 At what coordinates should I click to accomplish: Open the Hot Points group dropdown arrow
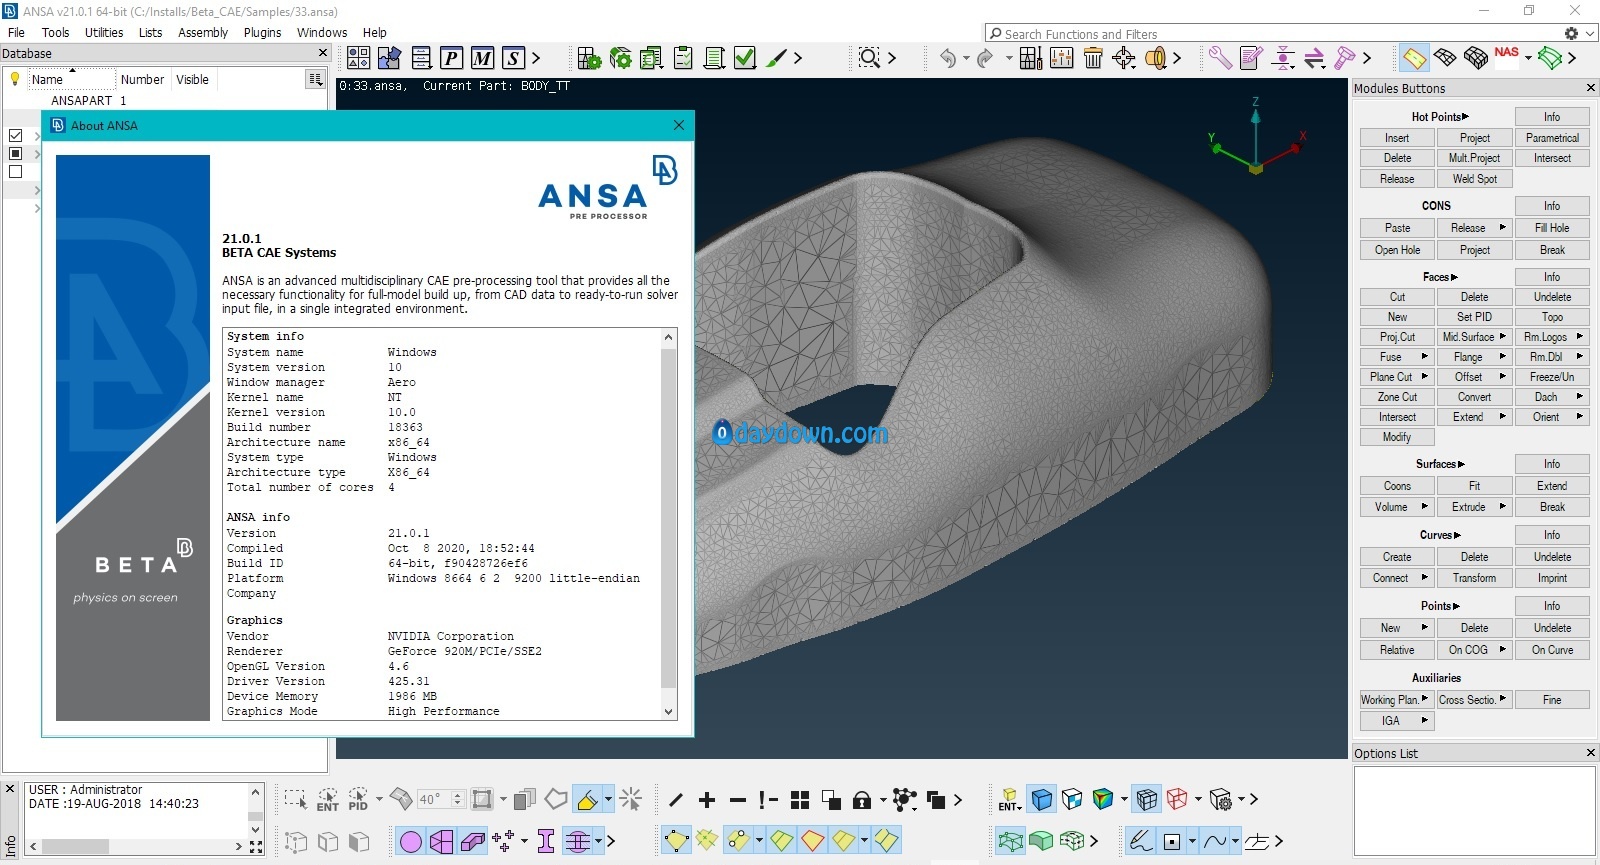pyautogui.click(x=1466, y=117)
